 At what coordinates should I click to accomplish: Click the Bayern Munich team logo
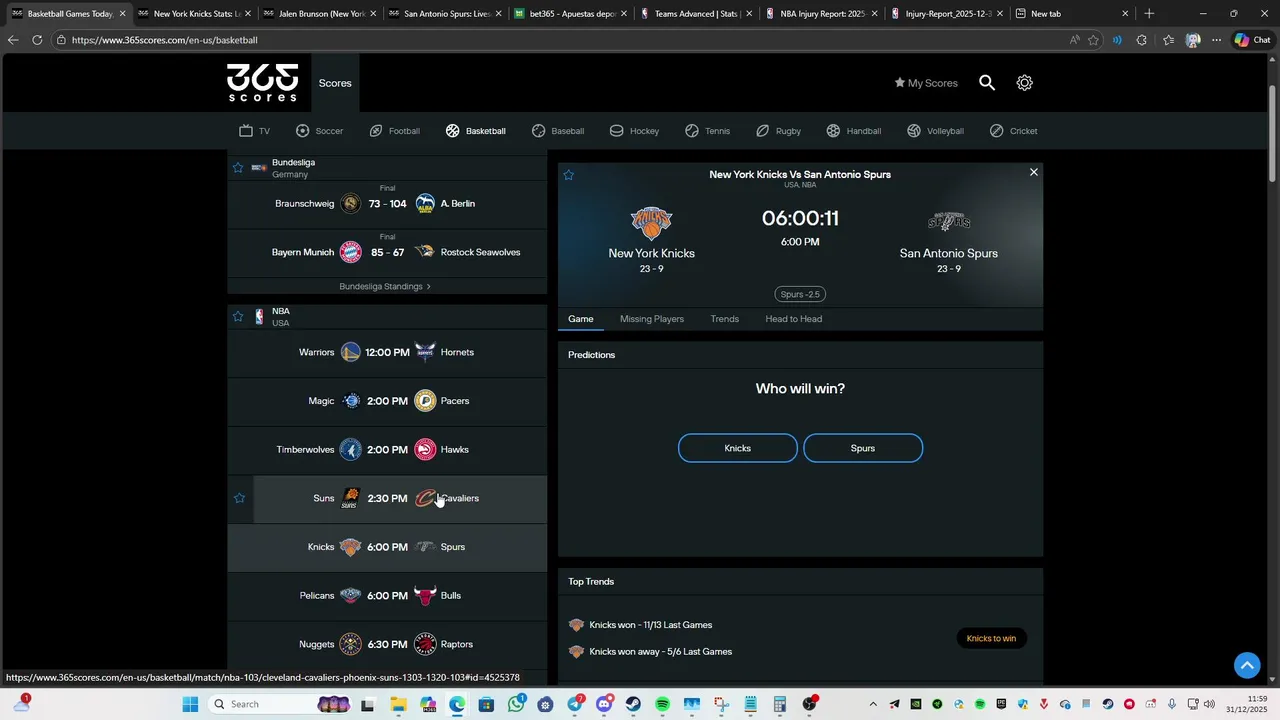pos(350,252)
